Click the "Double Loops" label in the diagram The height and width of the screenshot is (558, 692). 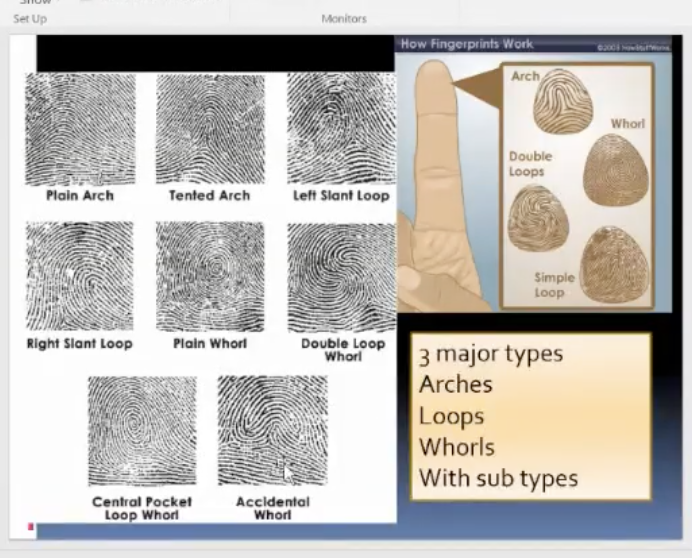point(530,164)
